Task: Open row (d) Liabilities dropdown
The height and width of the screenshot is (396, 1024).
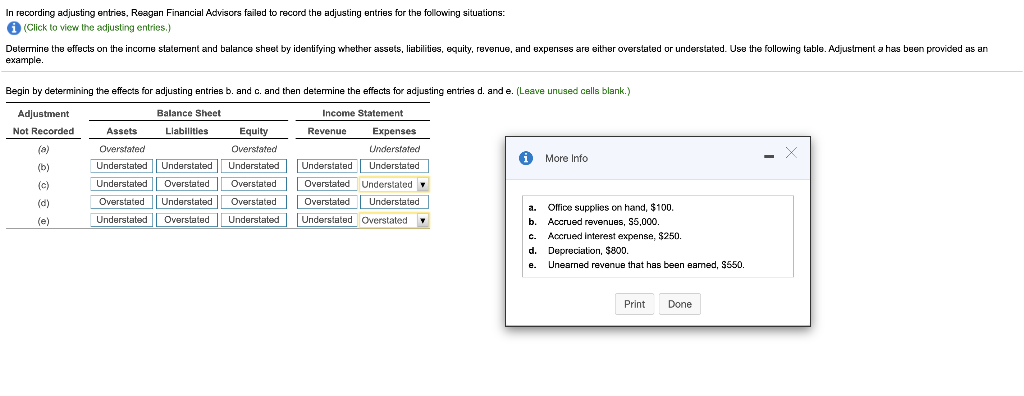Action: coord(187,202)
